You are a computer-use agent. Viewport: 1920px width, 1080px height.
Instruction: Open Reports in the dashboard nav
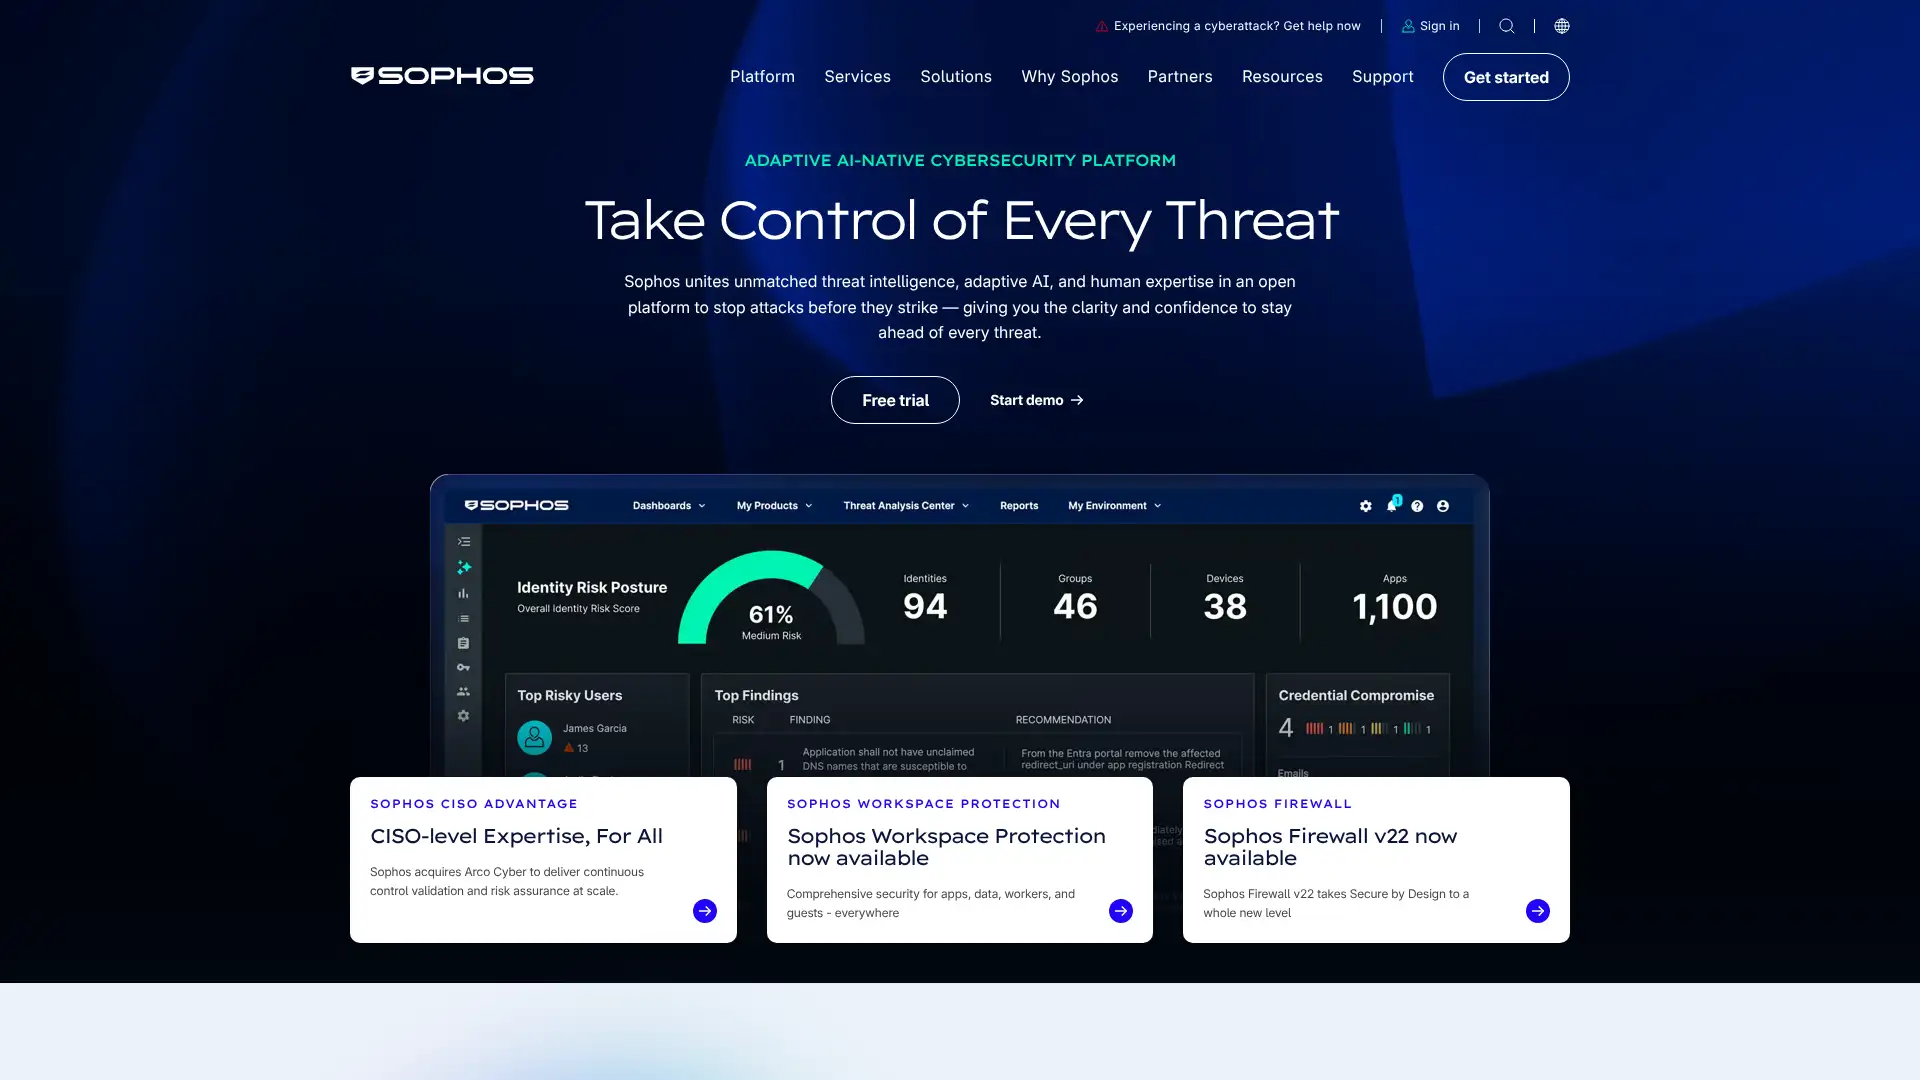[1019, 506]
